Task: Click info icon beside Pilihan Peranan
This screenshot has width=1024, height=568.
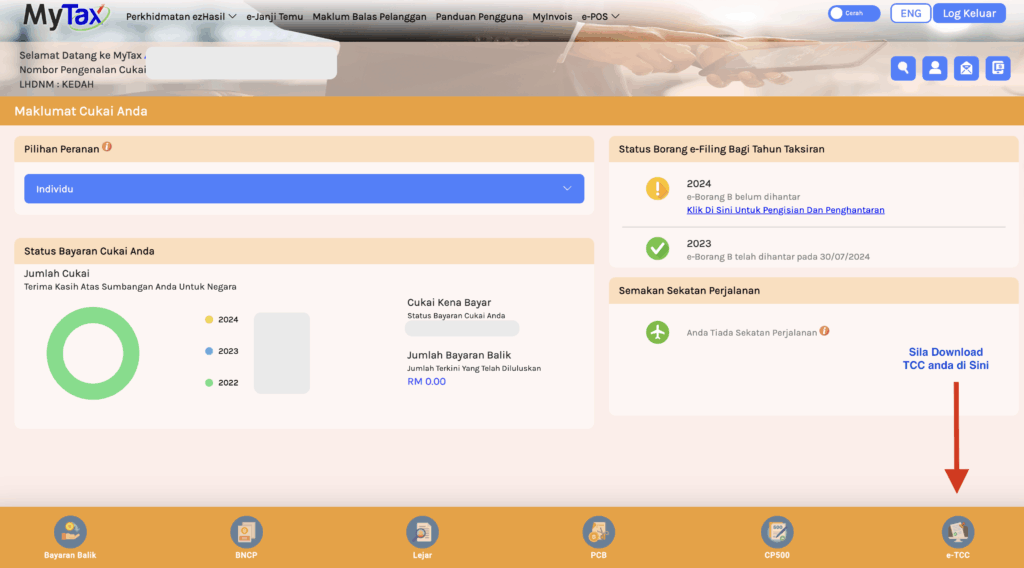Action: (107, 147)
